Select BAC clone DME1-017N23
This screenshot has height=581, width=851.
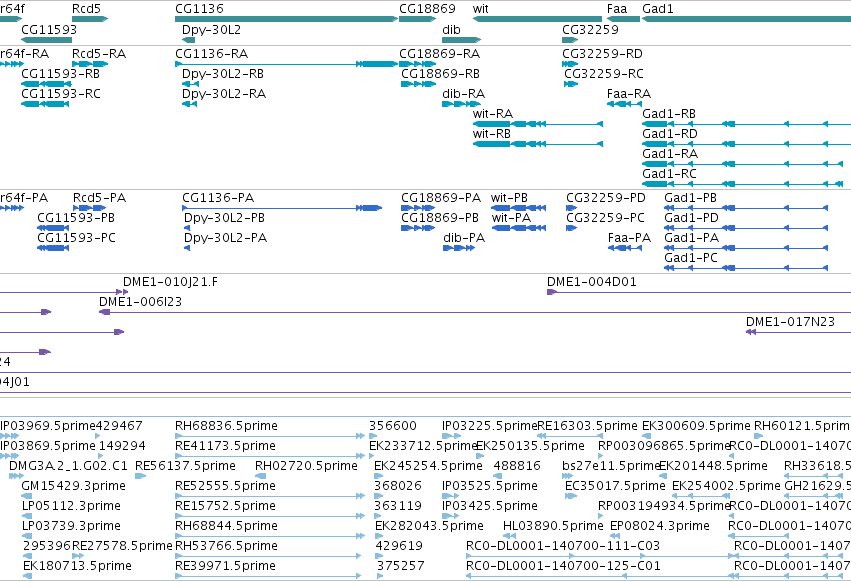798,332
